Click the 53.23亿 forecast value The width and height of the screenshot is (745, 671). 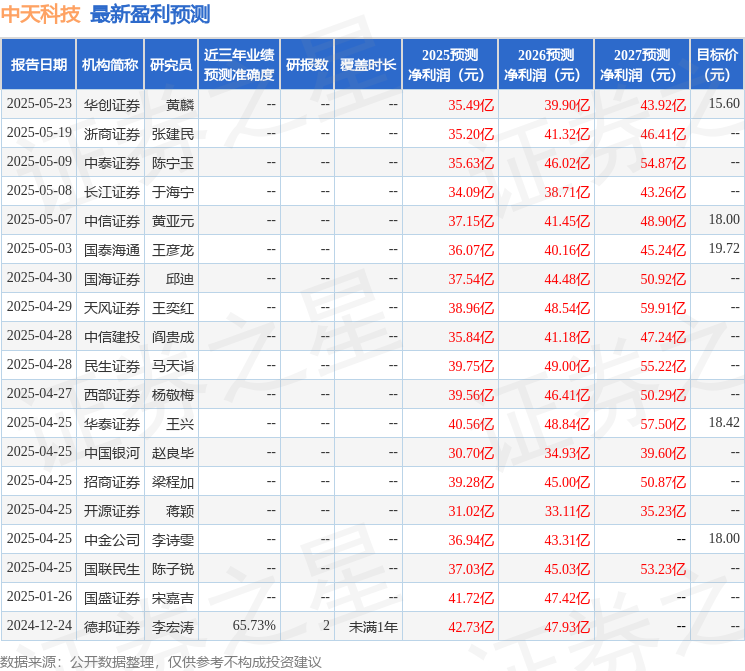click(663, 569)
